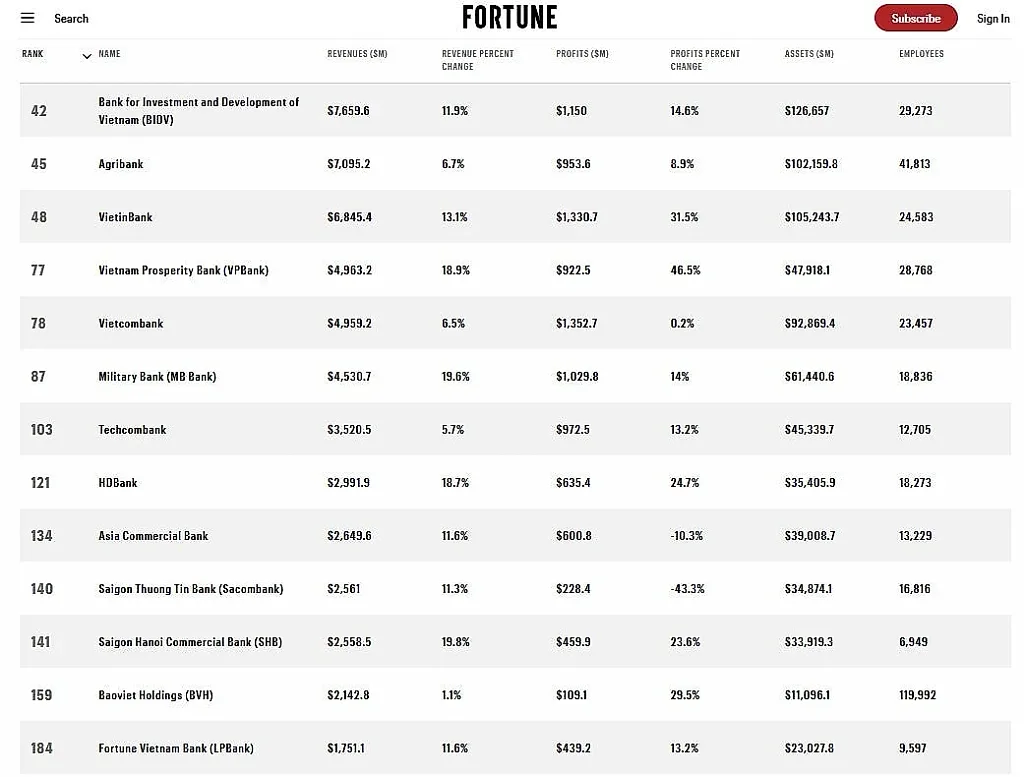Screen dimensions: 1024x777
Task: Go to Fortune home via logo
Action: point(510,18)
